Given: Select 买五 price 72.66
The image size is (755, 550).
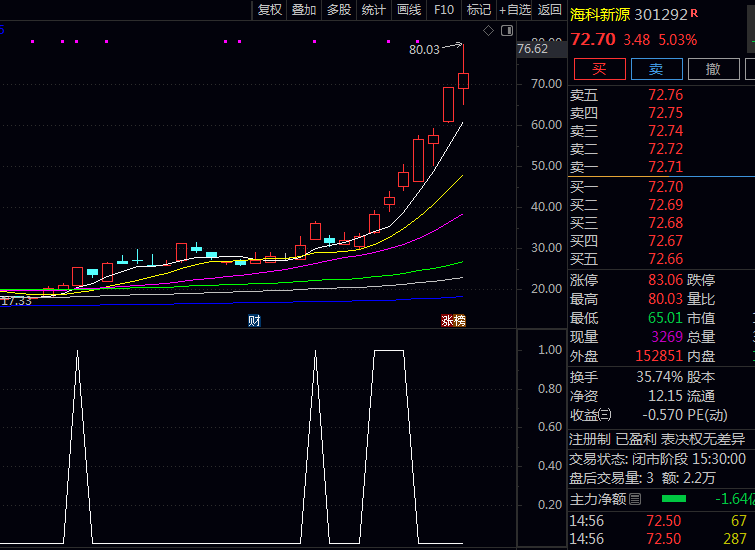Looking at the screenshot, I should 665,259.
